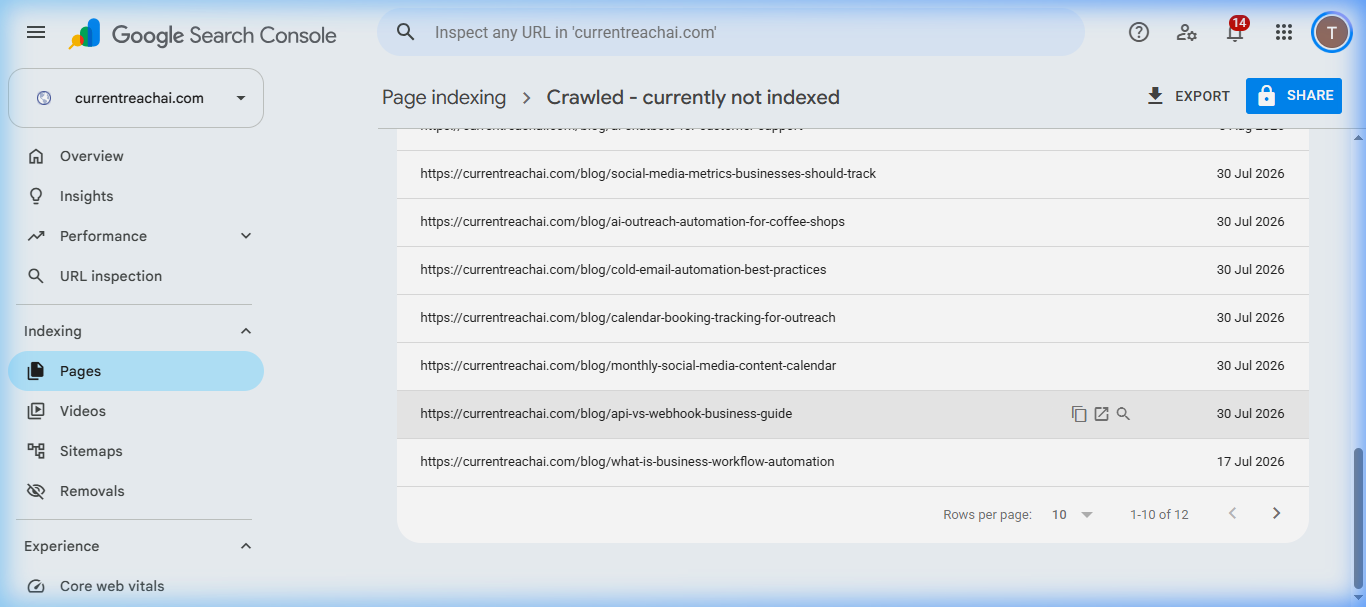Viewport: 1366px width, 607px height.
Task: Click the vertical page scrollbar thumb
Action: click(x=1357, y=518)
